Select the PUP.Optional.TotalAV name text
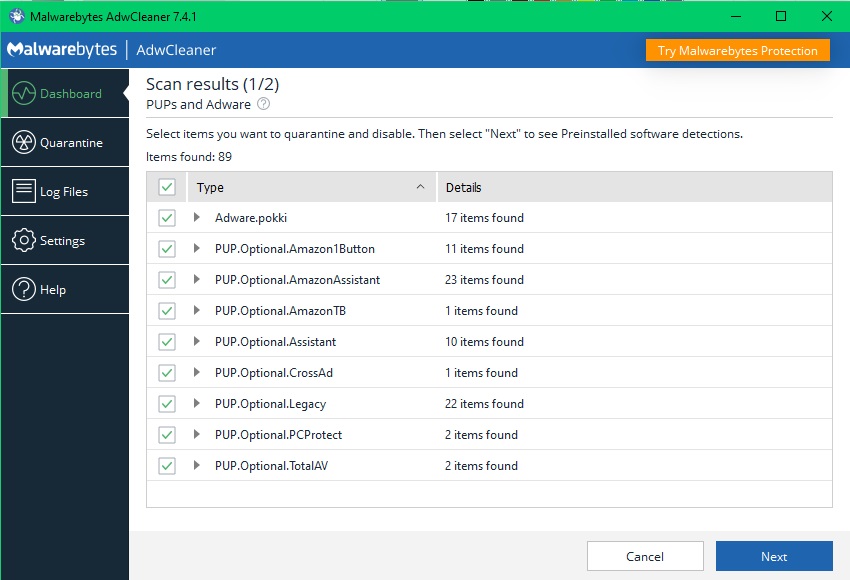Viewport: 850px width, 580px height. (272, 466)
